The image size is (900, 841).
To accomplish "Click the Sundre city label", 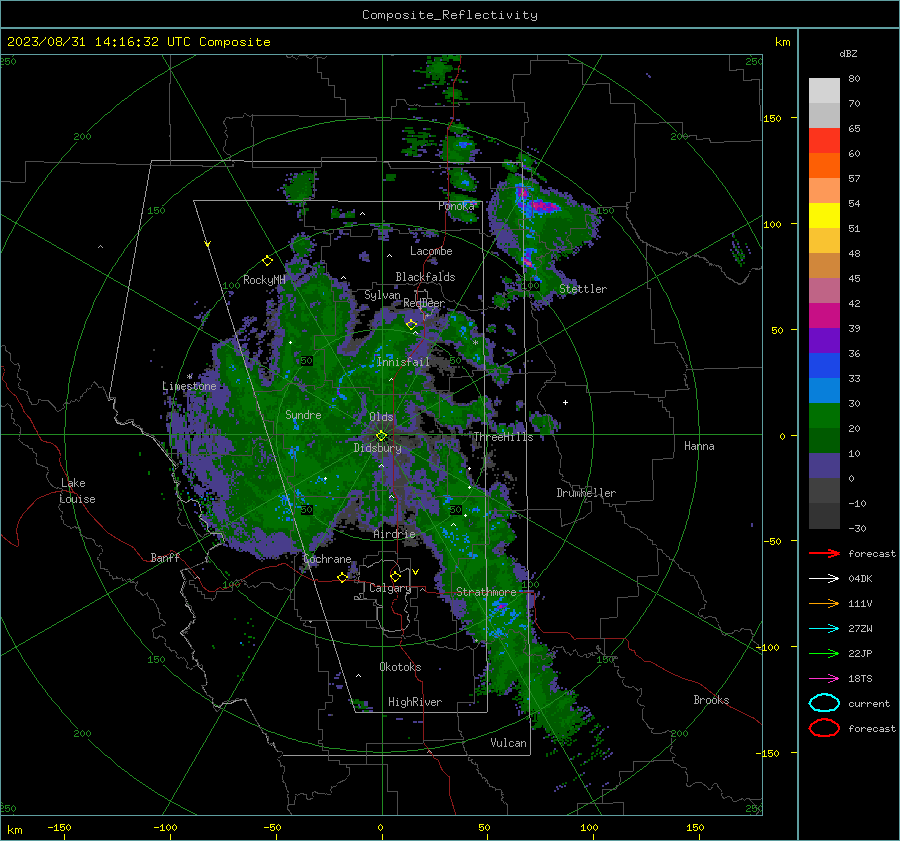I will click(x=303, y=414).
